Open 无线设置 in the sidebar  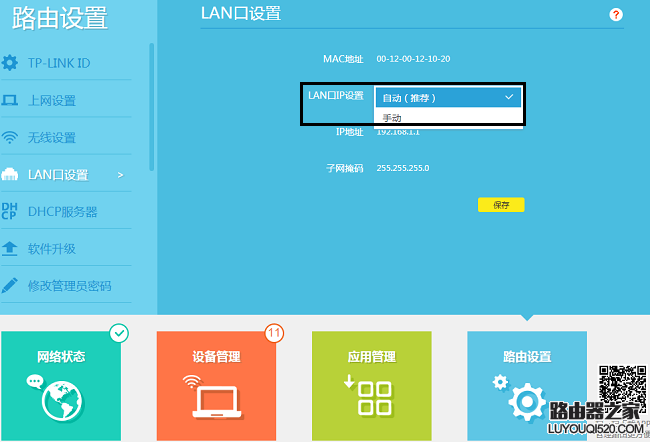52,138
